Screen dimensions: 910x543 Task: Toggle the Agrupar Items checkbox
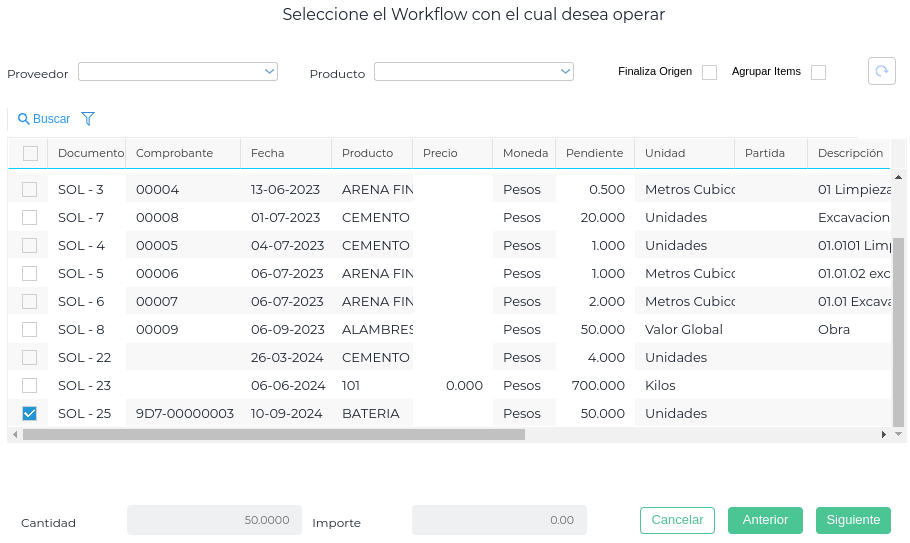819,72
